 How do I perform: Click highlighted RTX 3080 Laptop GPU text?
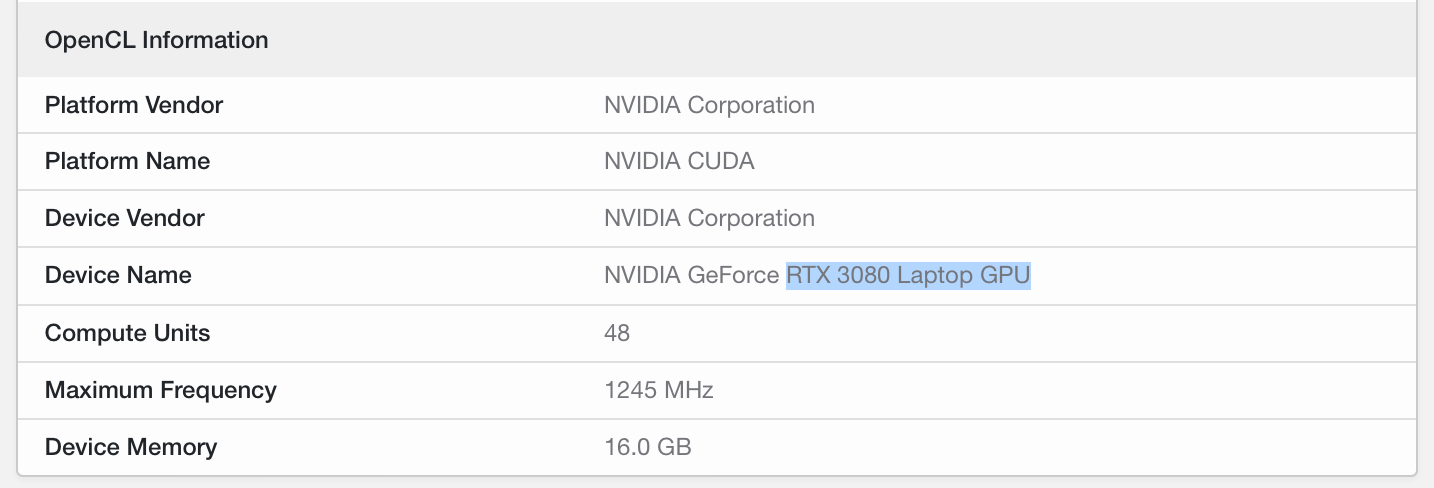point(908,275)
